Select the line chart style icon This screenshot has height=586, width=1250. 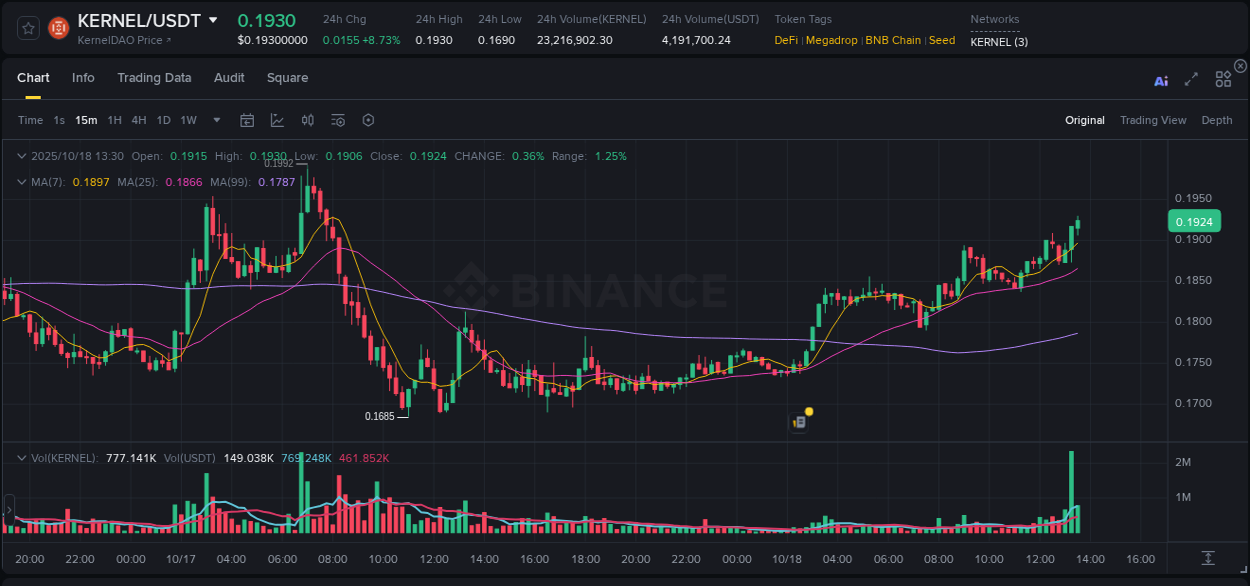(276, 120)
